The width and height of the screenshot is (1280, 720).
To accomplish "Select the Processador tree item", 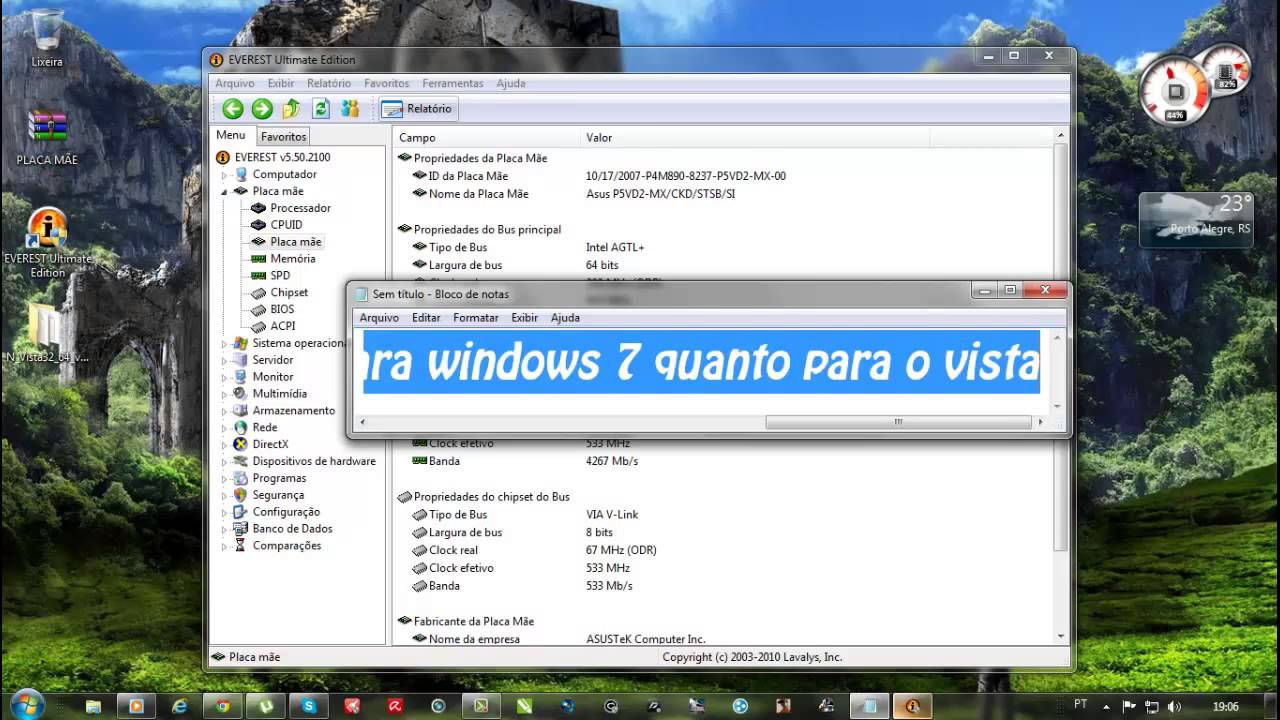I will tap(300, 208).
